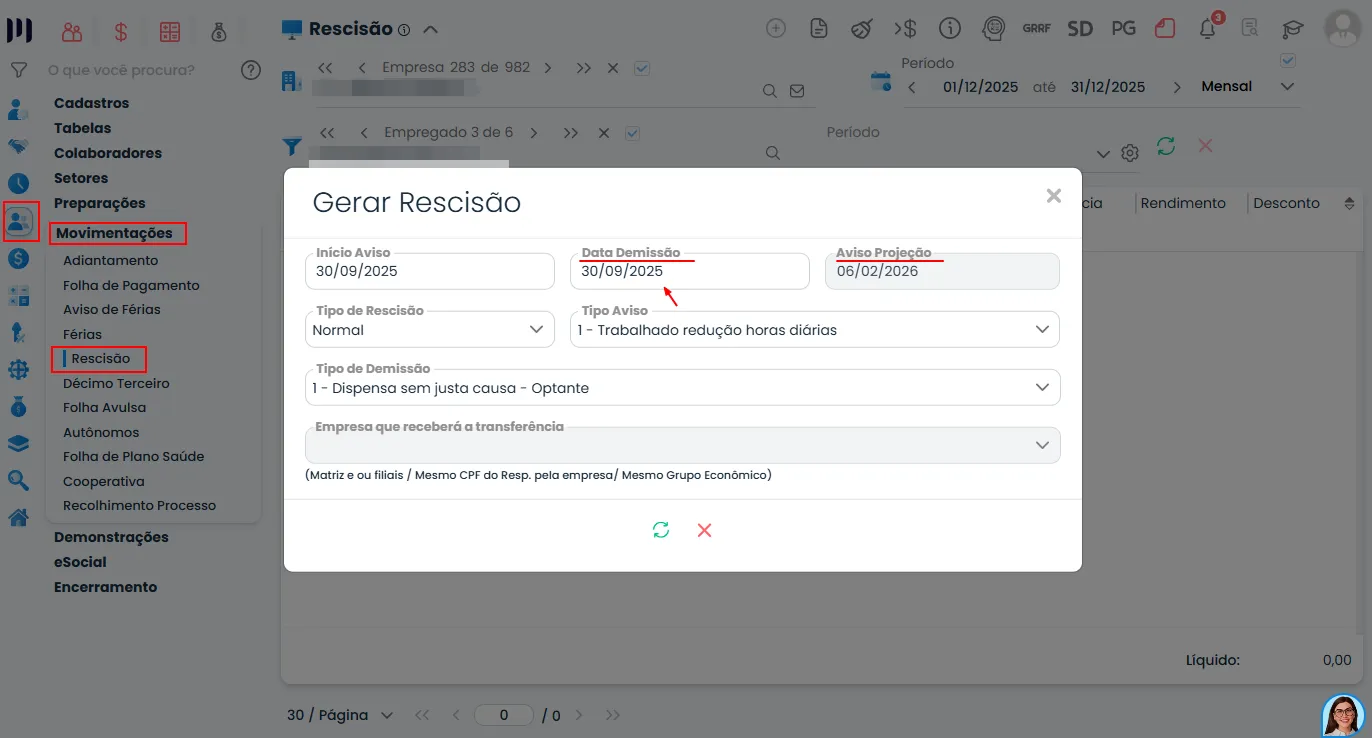Click the broom cleanup icon in the toolbar
Viewport: 1372px width, 738px height.
[862, 29]
